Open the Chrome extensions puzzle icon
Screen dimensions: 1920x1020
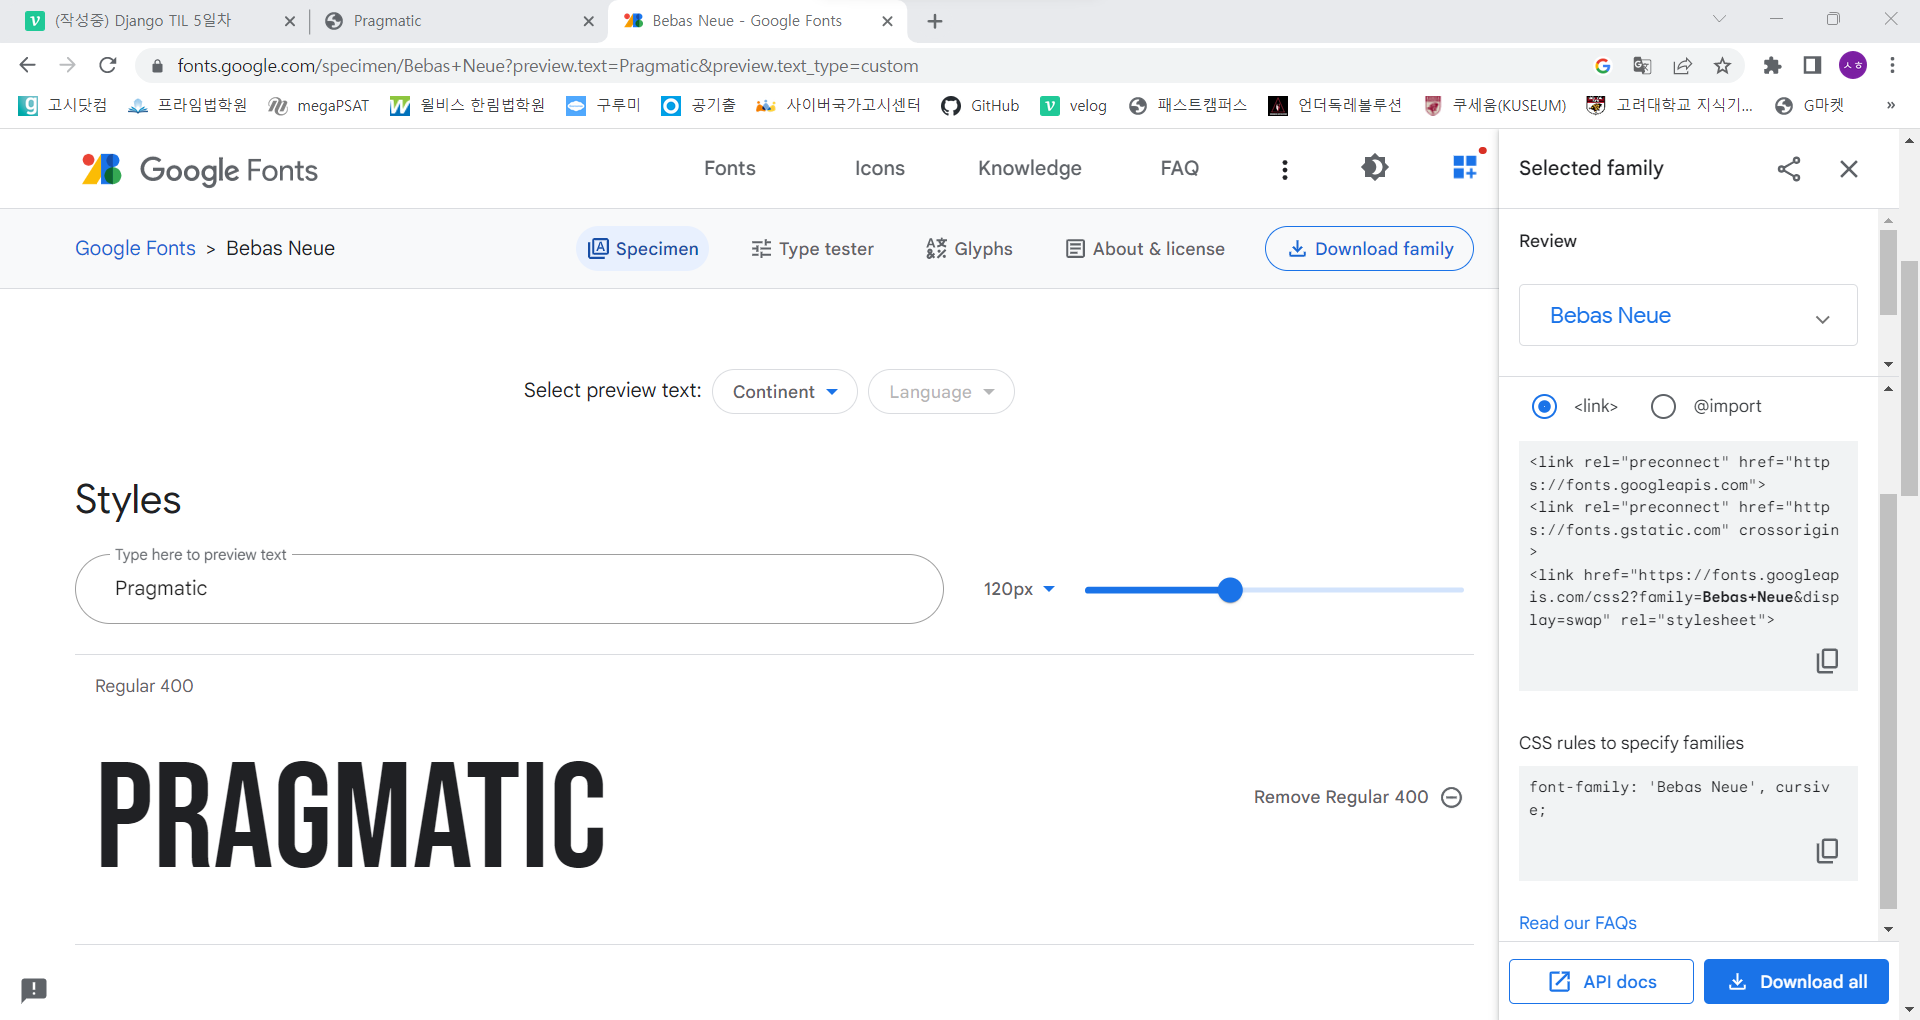(x=1772, y=65)
